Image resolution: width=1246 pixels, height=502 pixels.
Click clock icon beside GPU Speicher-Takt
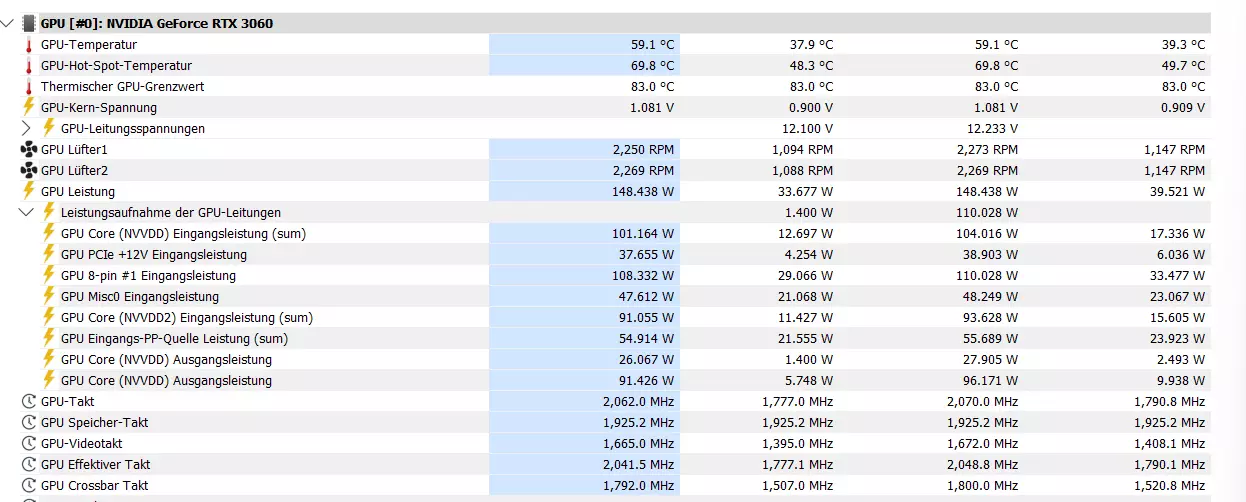[x=29, y=422]
